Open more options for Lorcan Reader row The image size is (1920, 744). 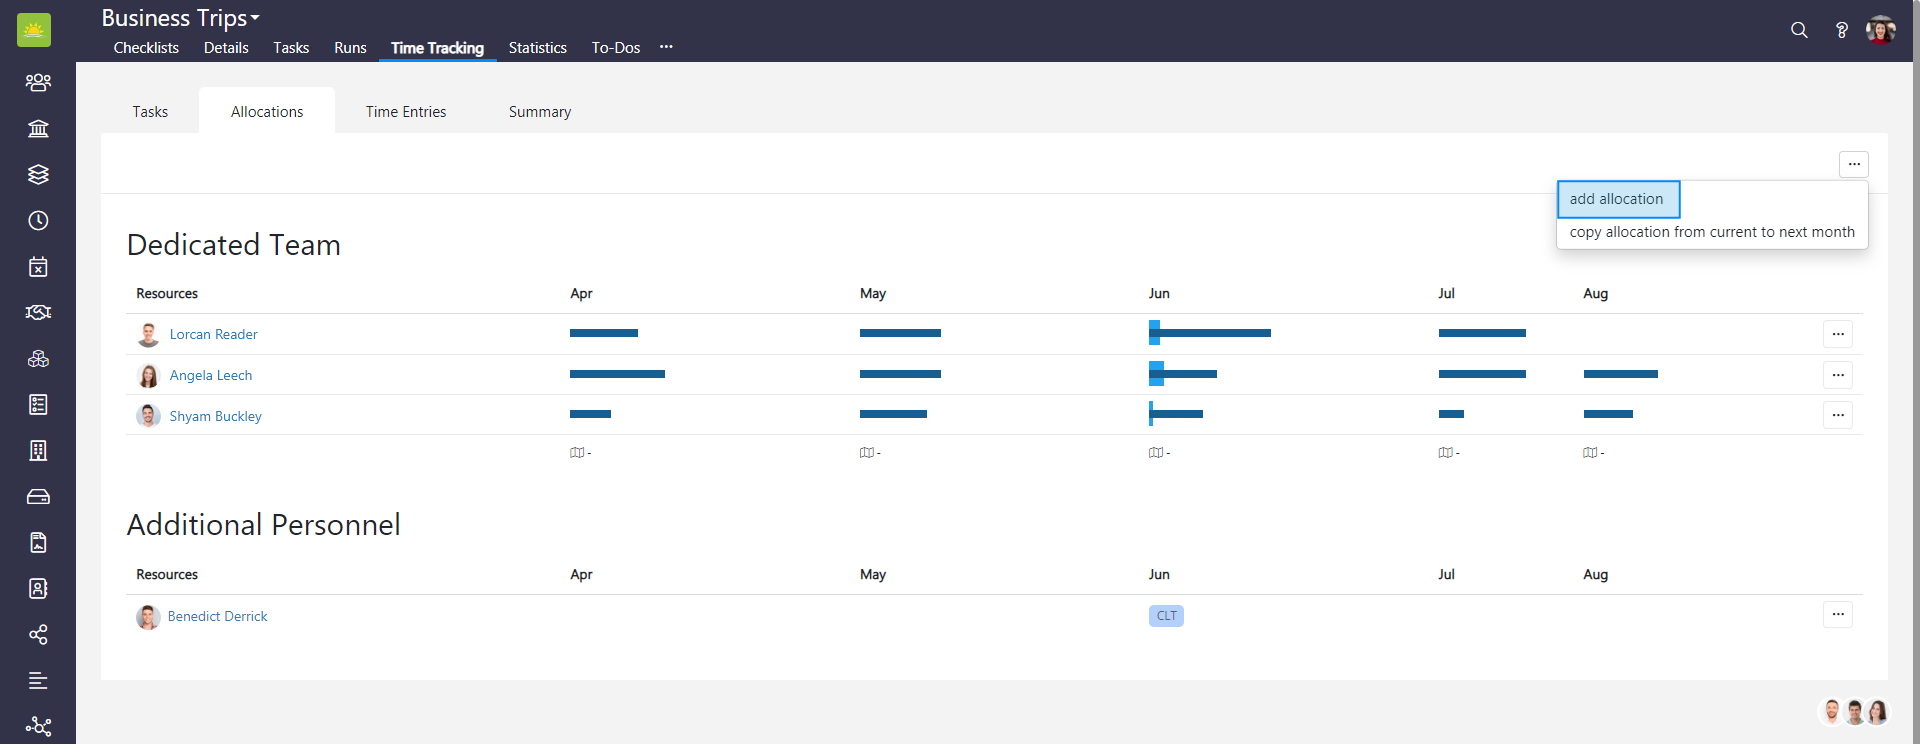1837,334
